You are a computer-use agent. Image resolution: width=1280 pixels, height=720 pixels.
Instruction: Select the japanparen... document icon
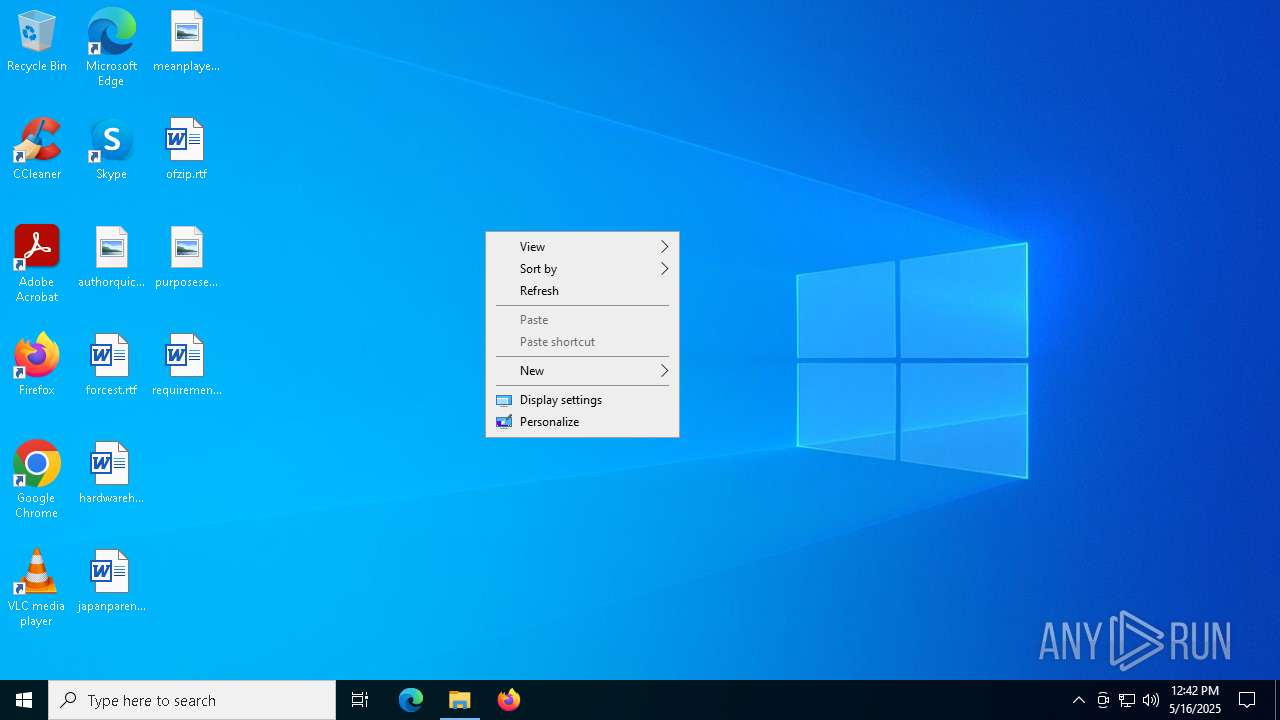tap(111, 582)
